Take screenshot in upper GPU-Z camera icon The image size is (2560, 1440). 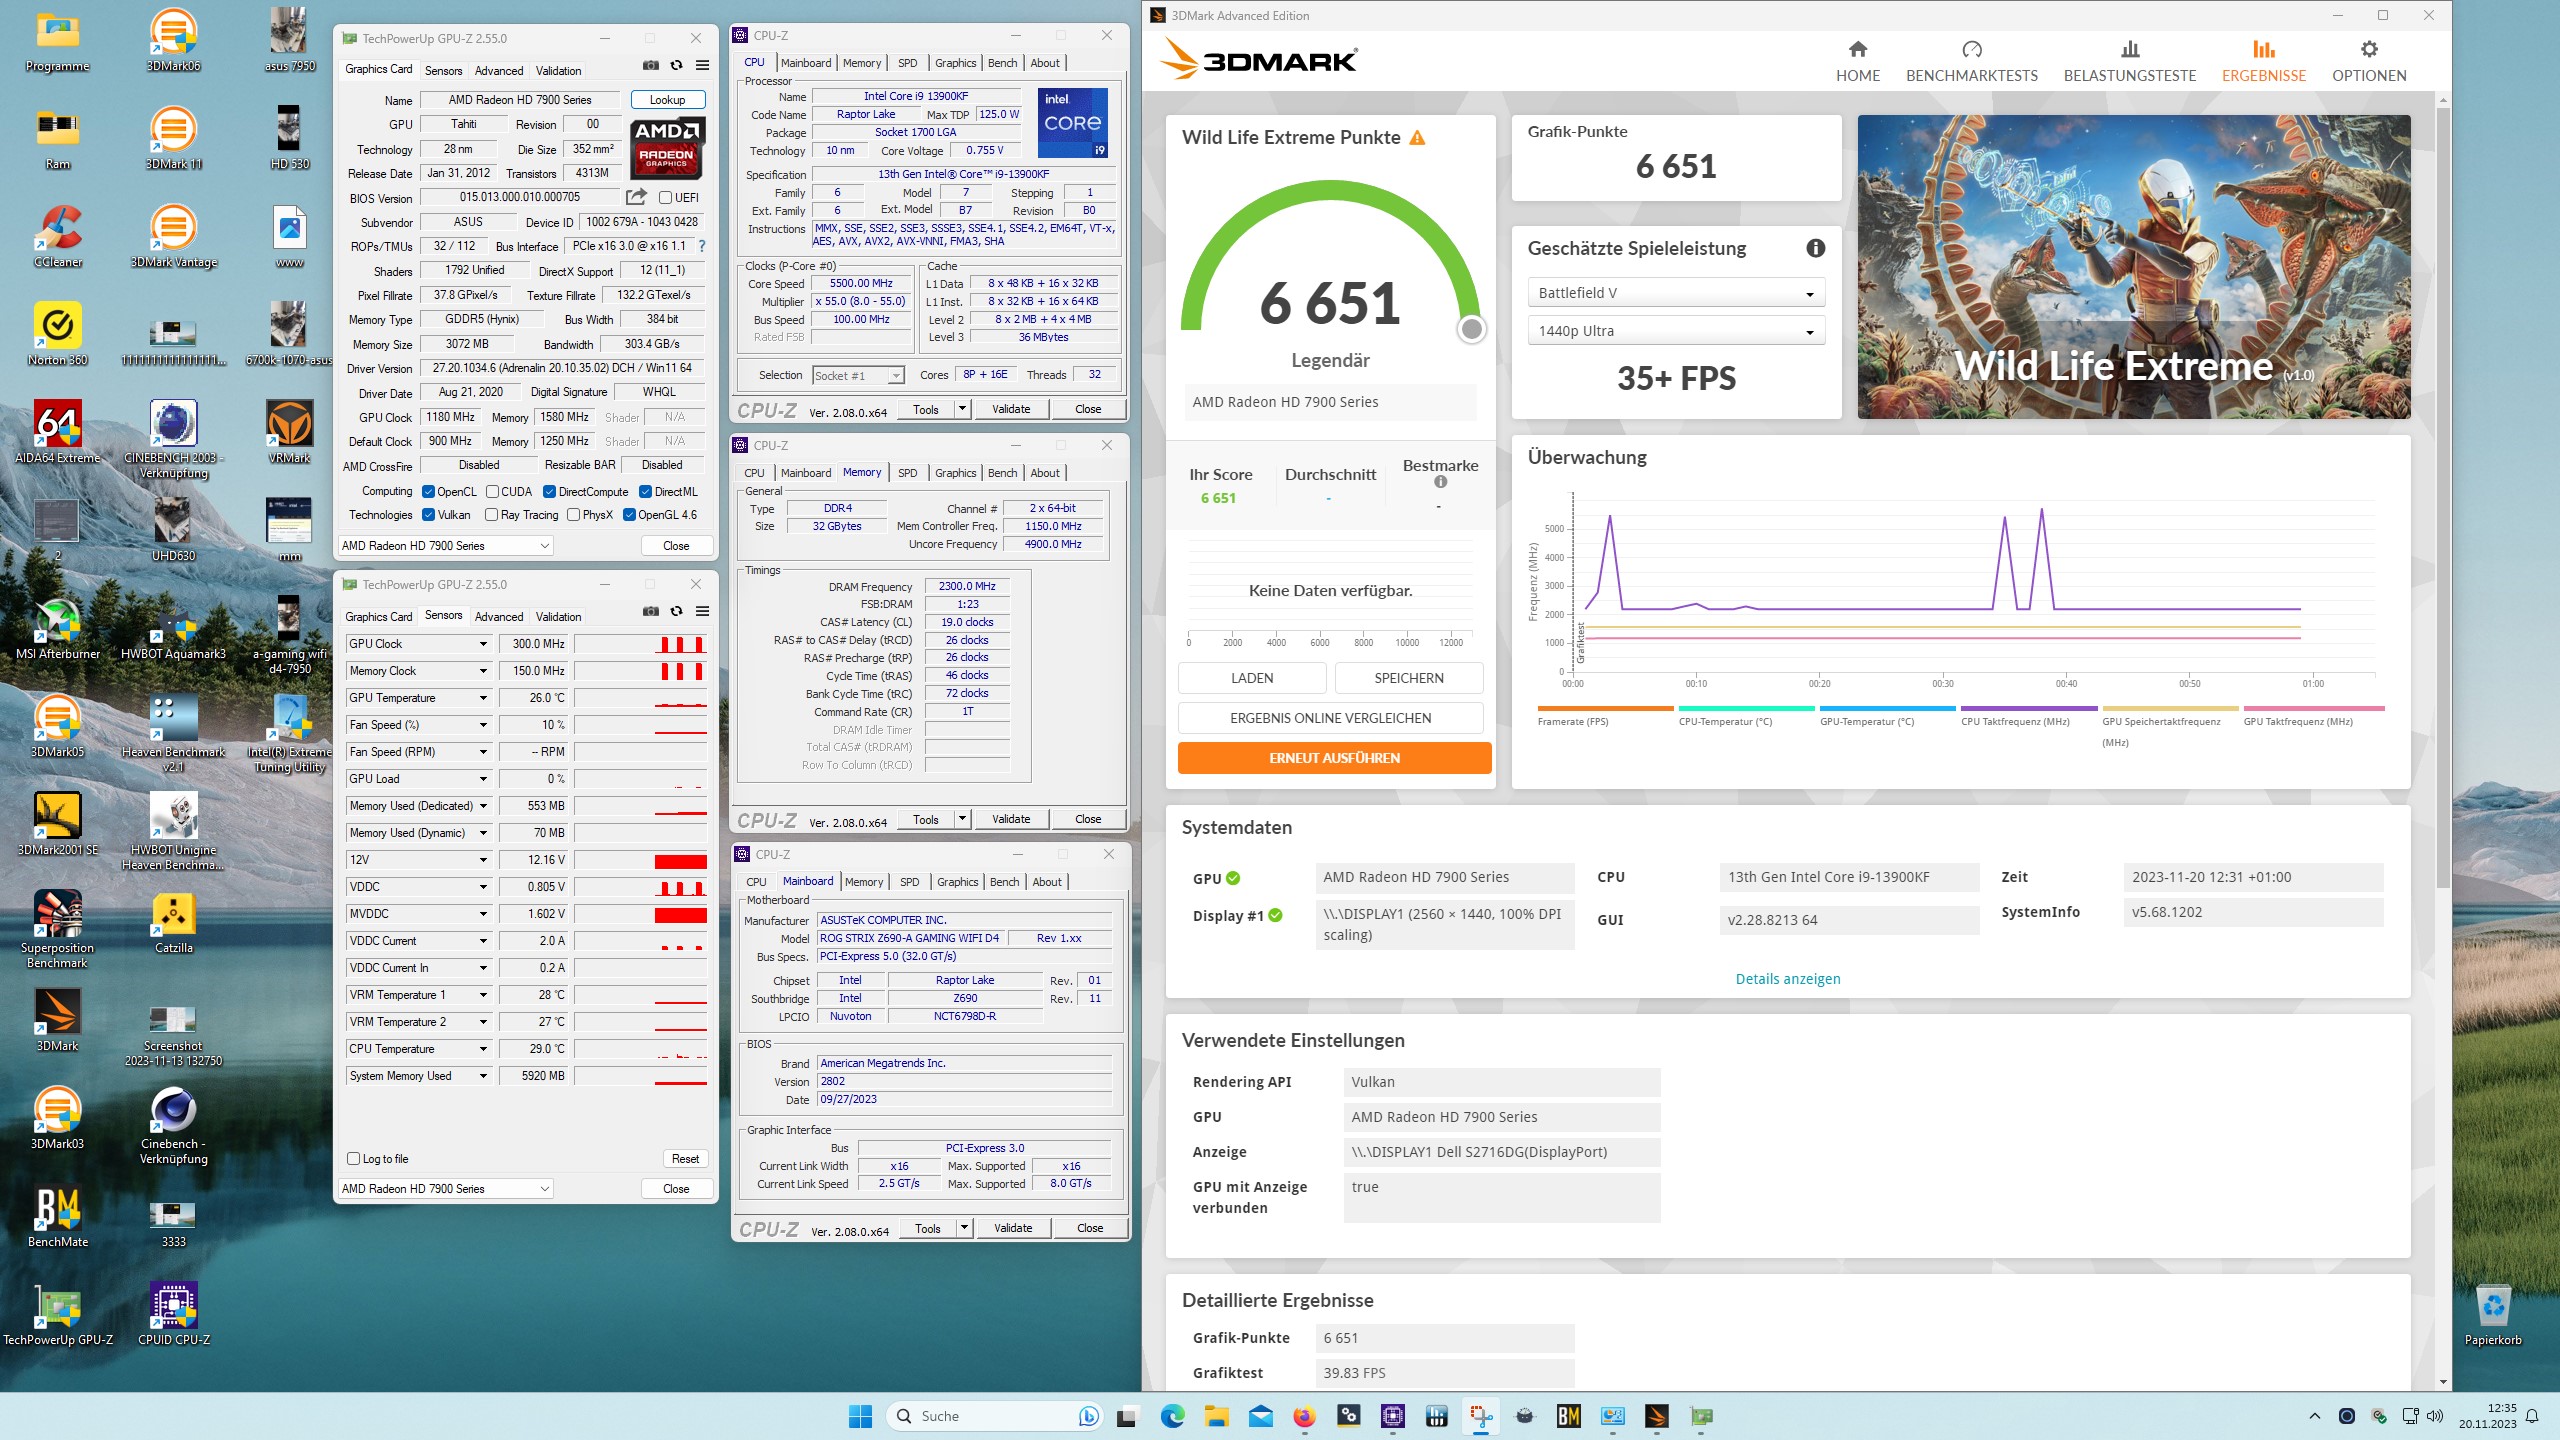651,66
